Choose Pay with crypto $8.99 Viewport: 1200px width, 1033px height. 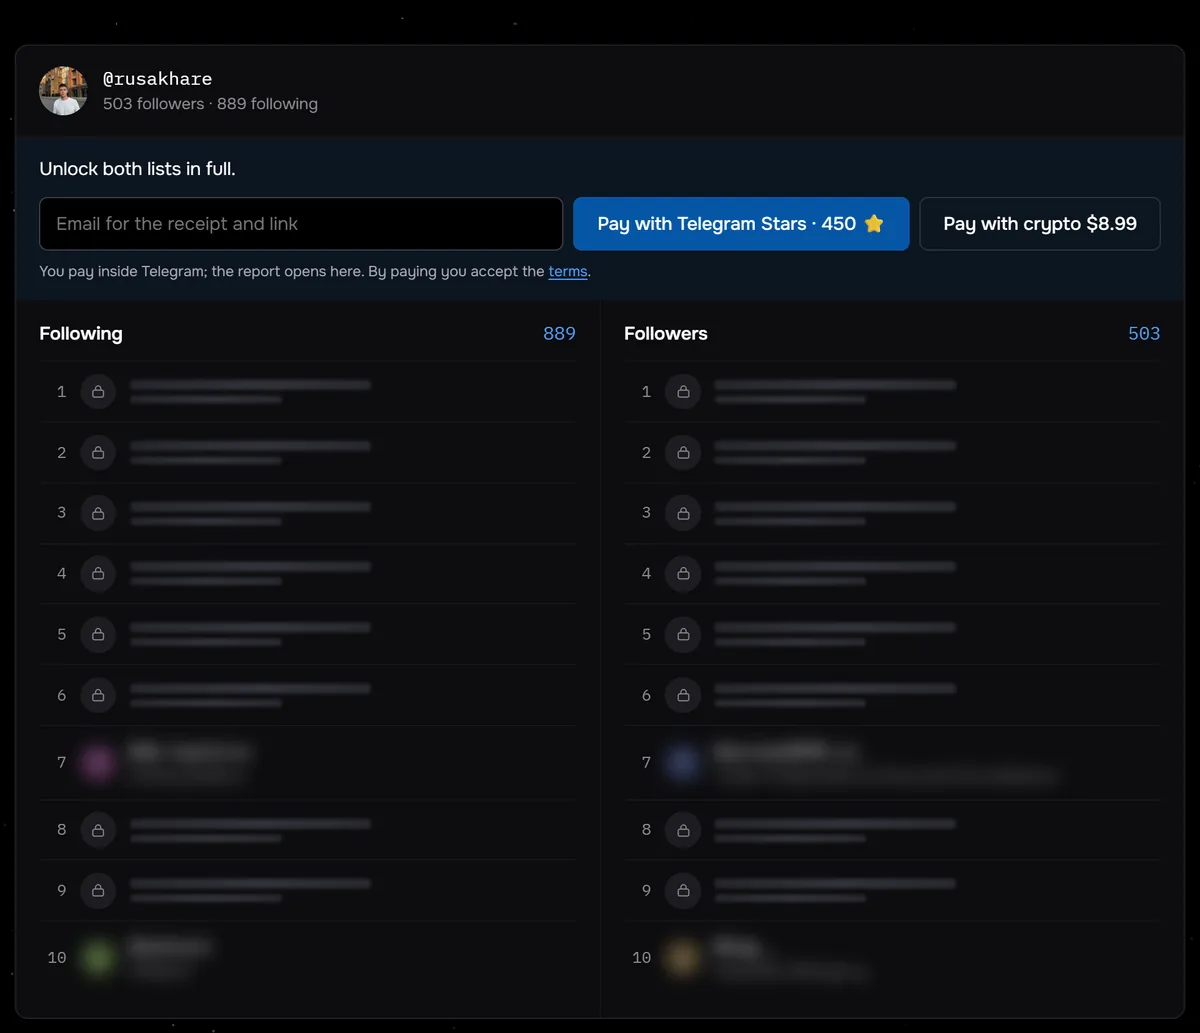click(1040, 224)
